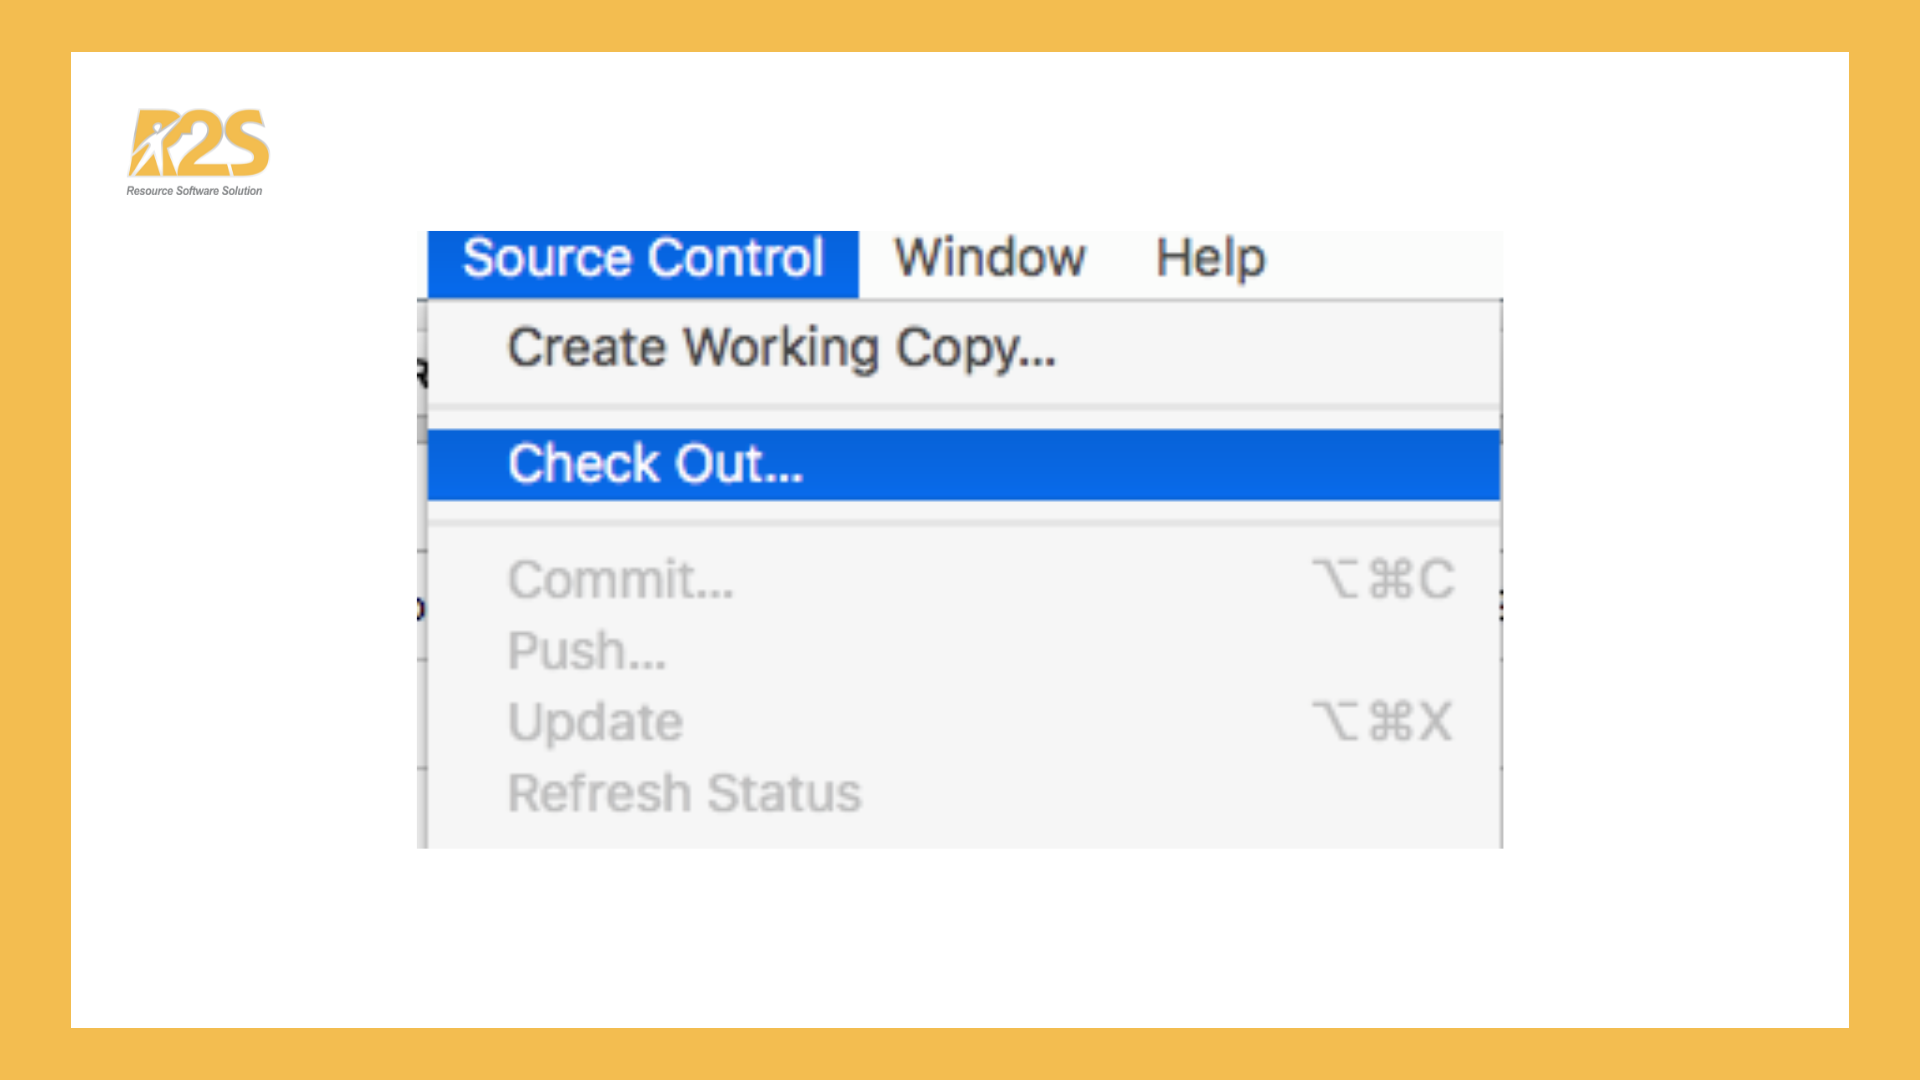Viewport: 1920px width, 1080px height.
Task: Select the highlighted Check Out... item
Action: pos(655,465)
